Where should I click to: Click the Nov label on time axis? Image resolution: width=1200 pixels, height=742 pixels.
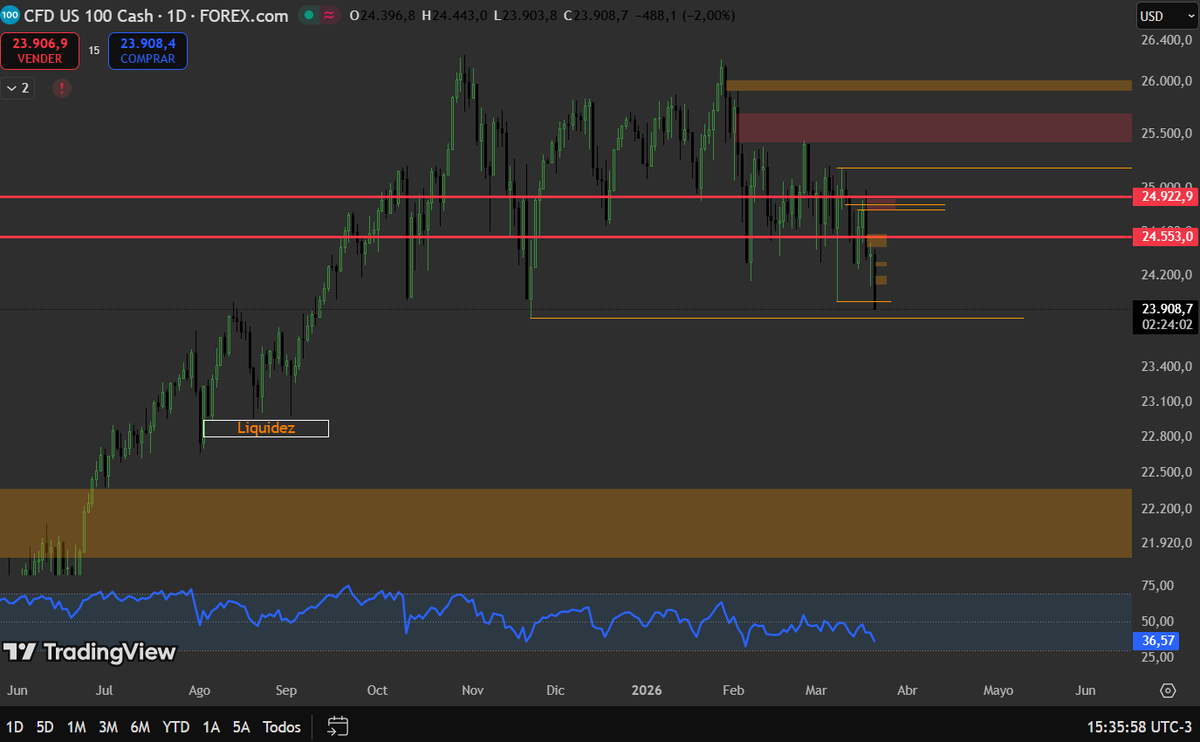473,690
